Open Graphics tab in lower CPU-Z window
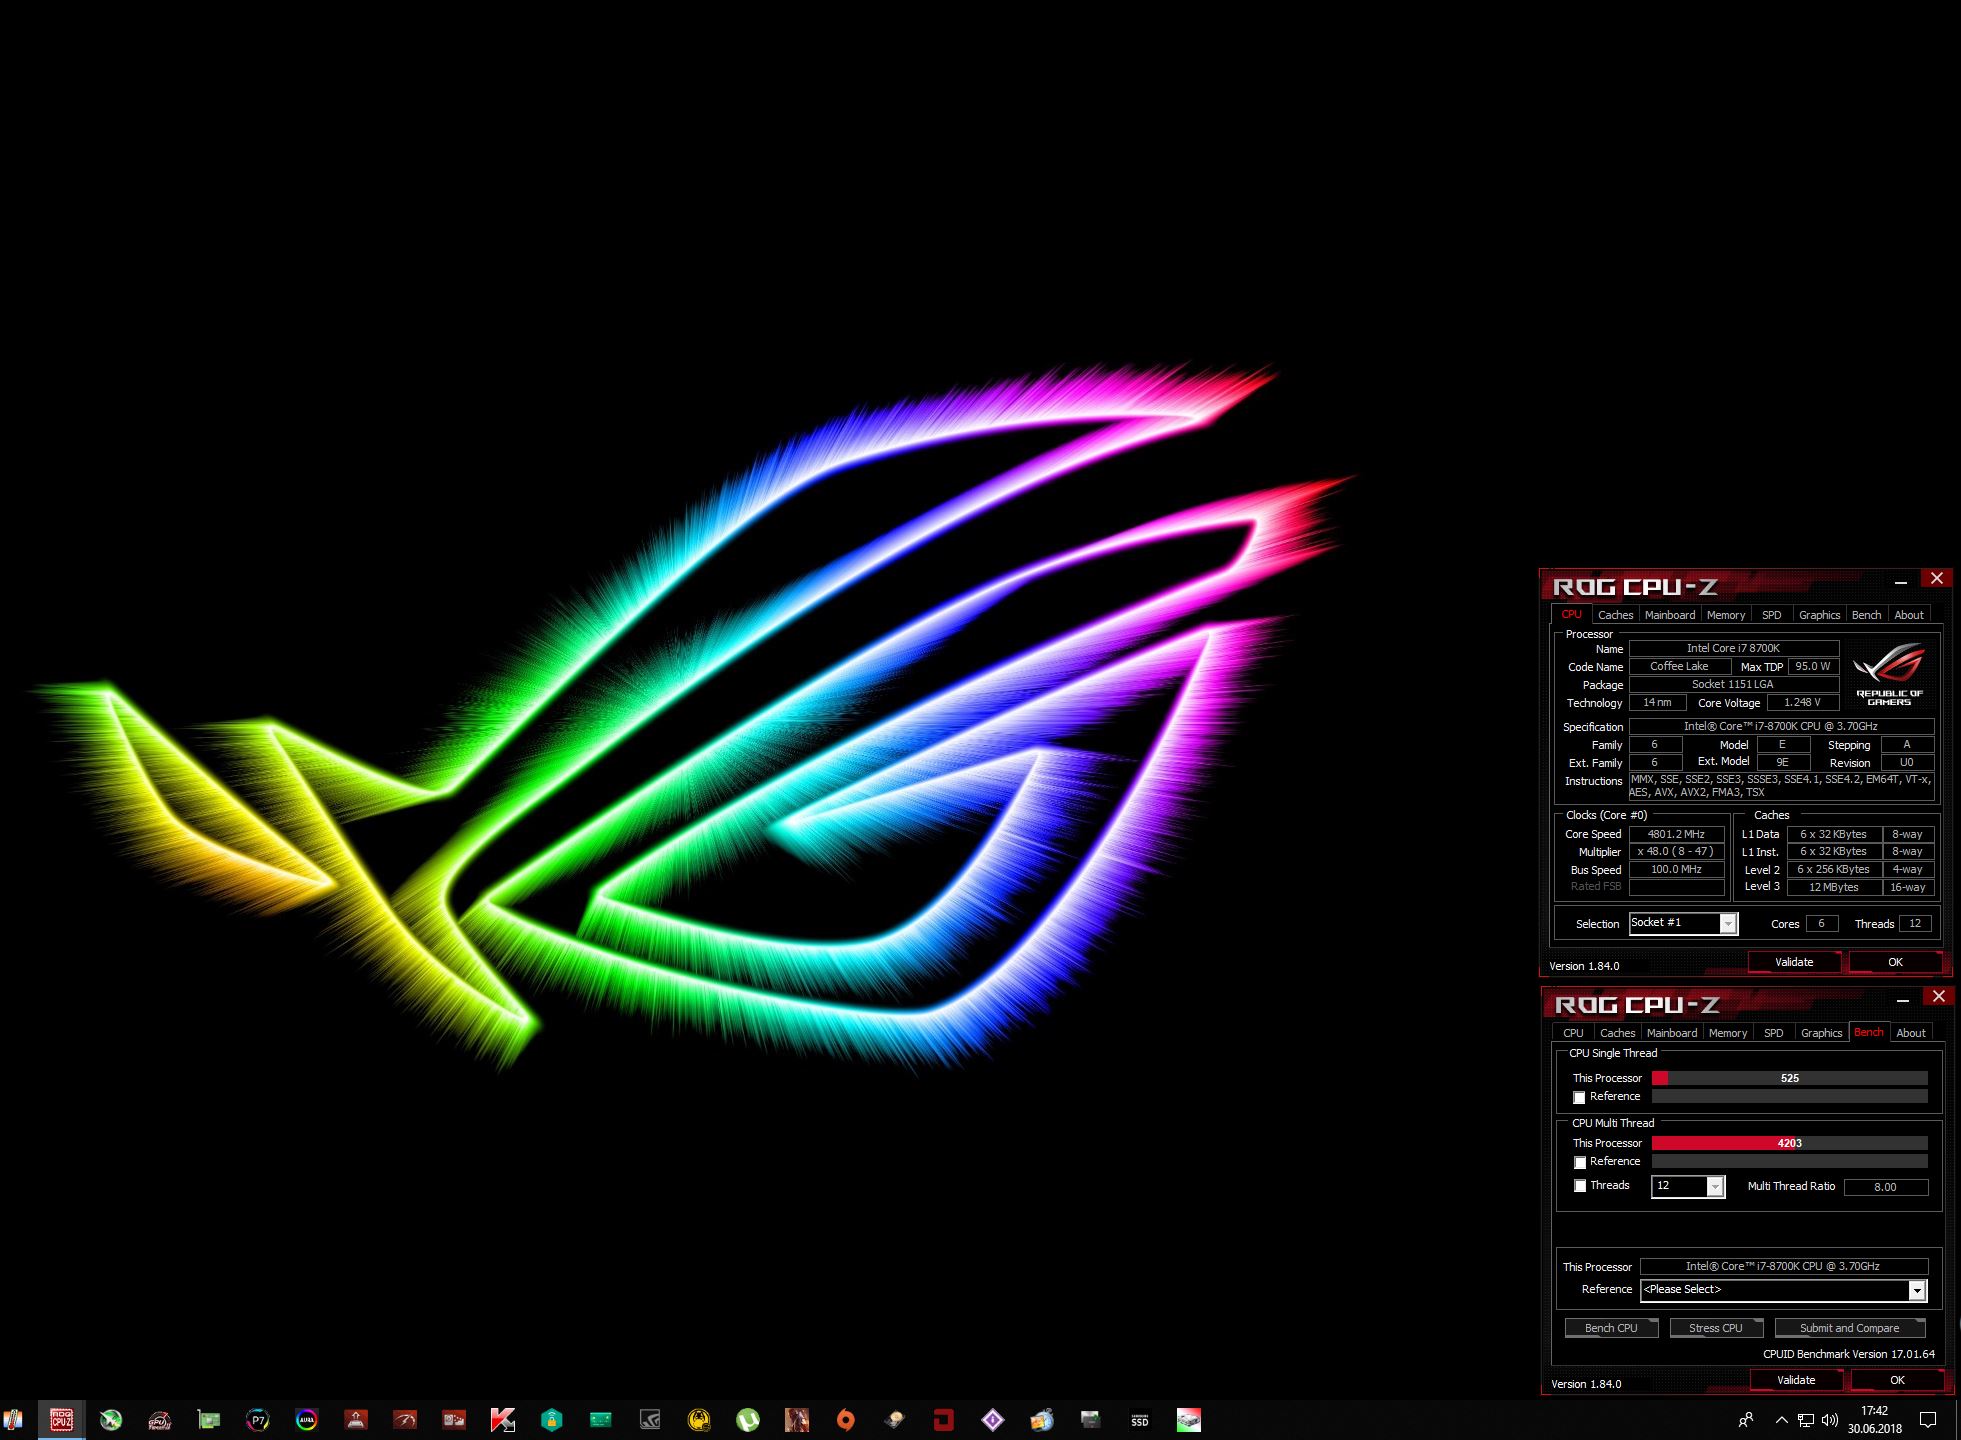Viewport: 1961px width, 1440px height. [1821, 1033]
